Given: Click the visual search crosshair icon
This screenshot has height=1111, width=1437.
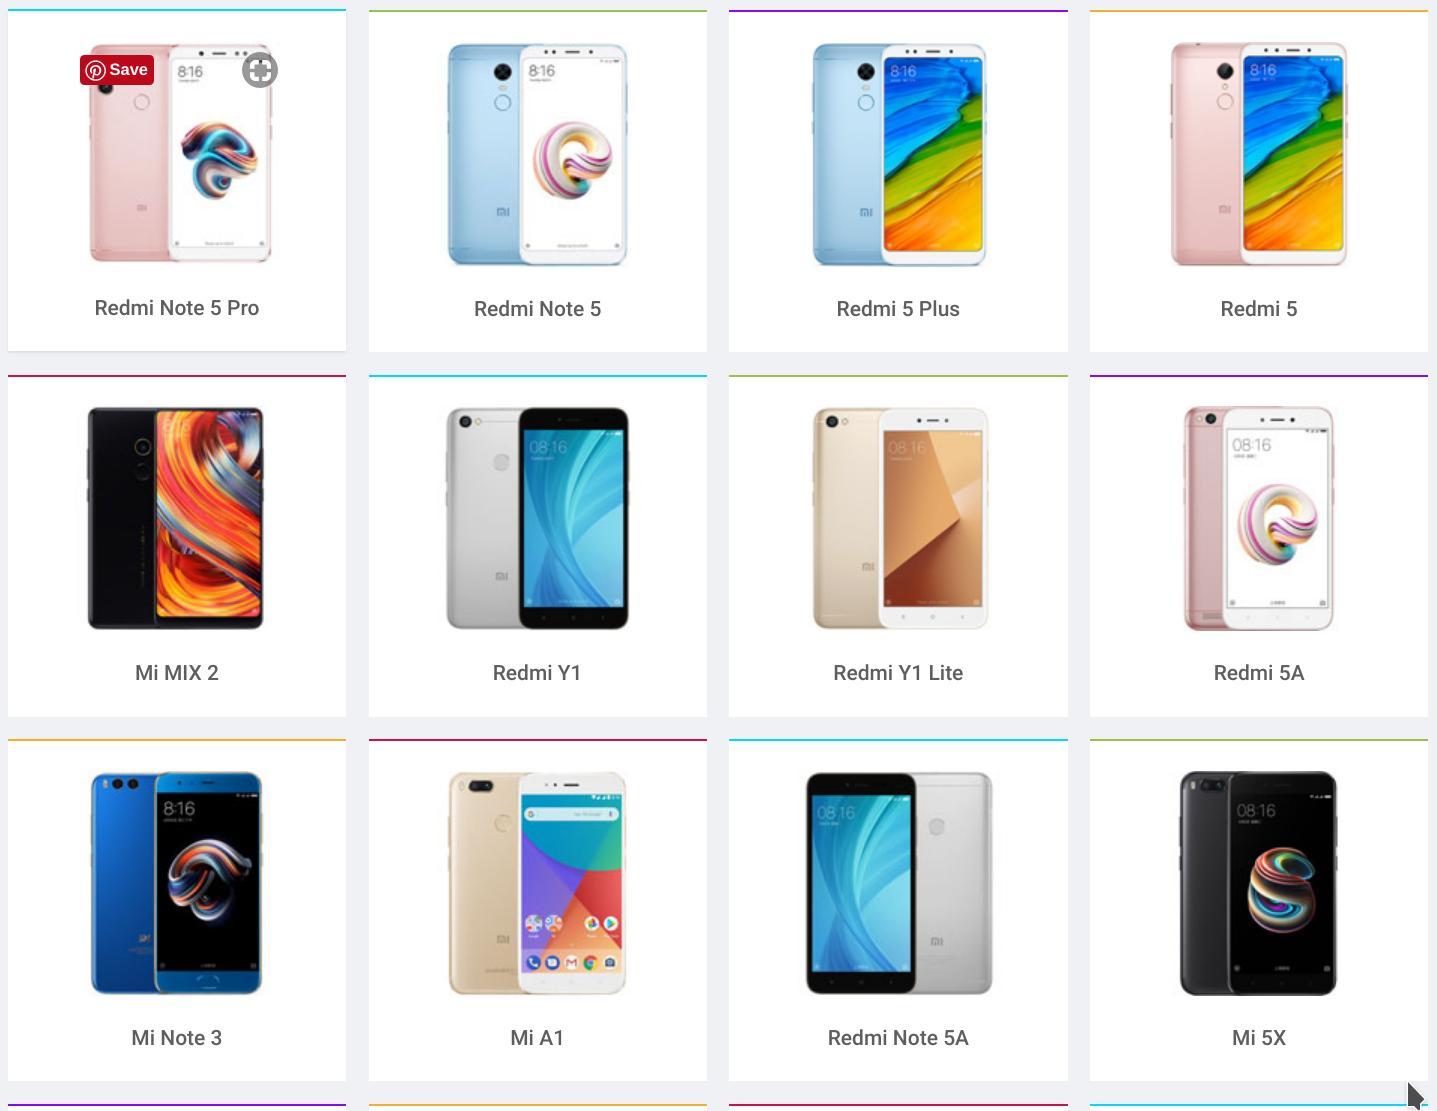Looking at the screenshot, I should 260,70.
